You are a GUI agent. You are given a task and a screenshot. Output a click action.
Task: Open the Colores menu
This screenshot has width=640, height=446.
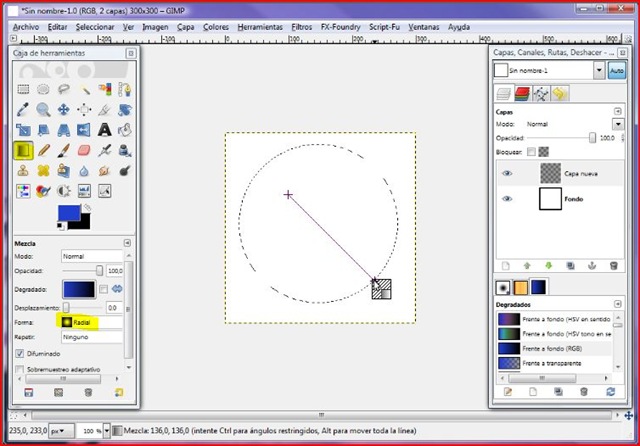pyautogui.click(x=217, y=27)
